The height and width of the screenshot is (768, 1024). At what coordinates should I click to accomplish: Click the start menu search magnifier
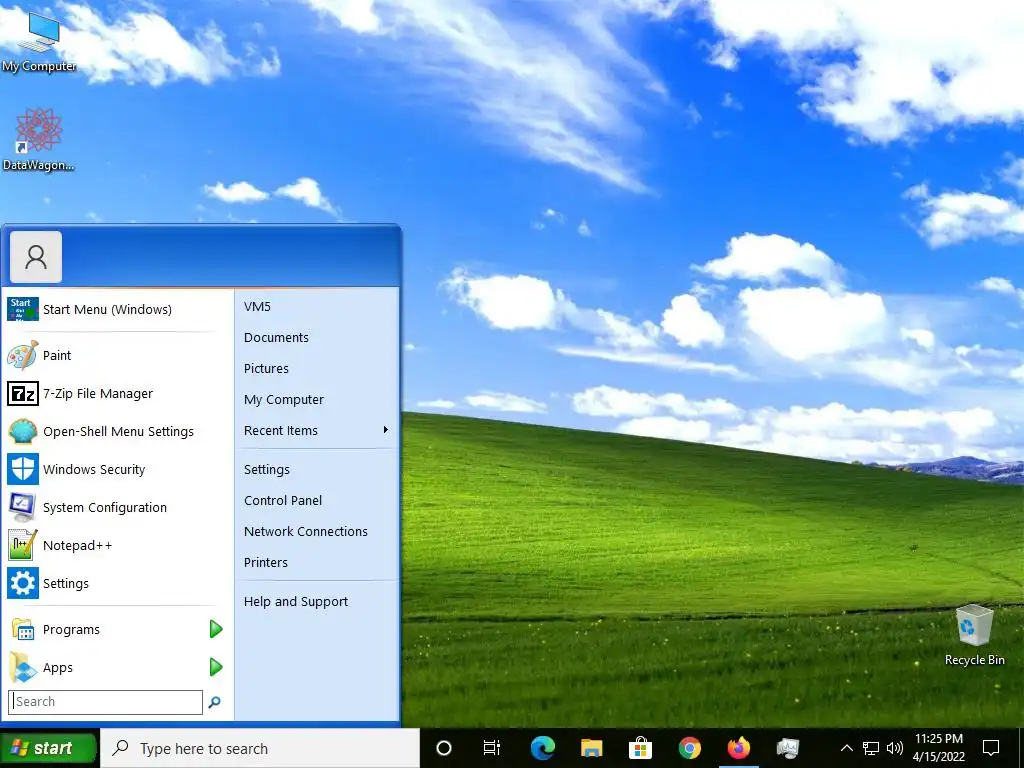tap(214, 702)
